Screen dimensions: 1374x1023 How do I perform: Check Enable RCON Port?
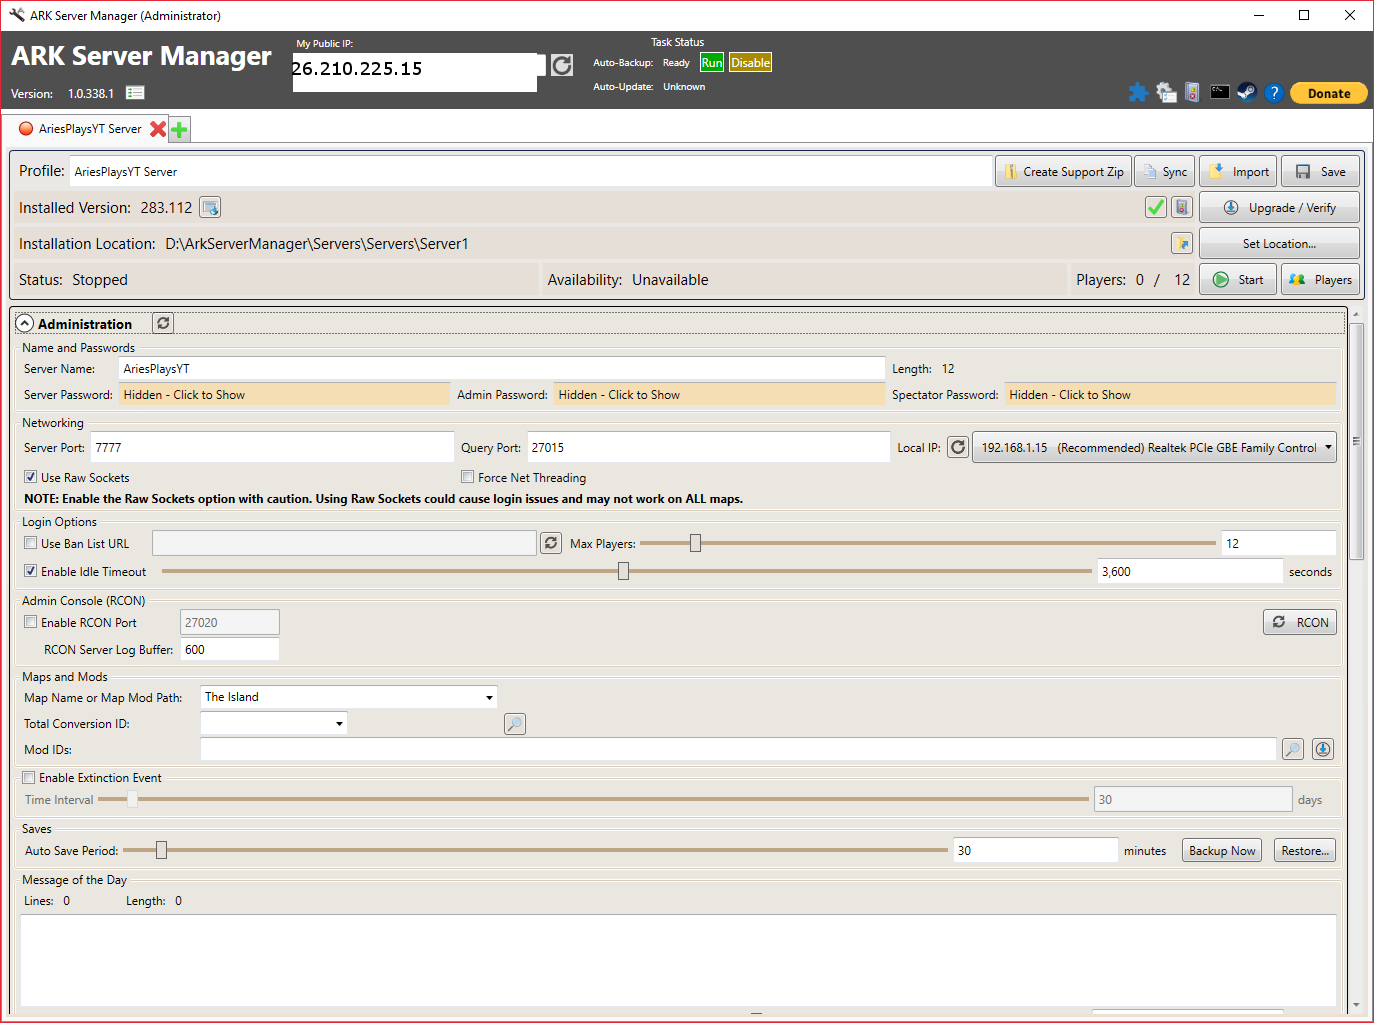coord(31,622)
